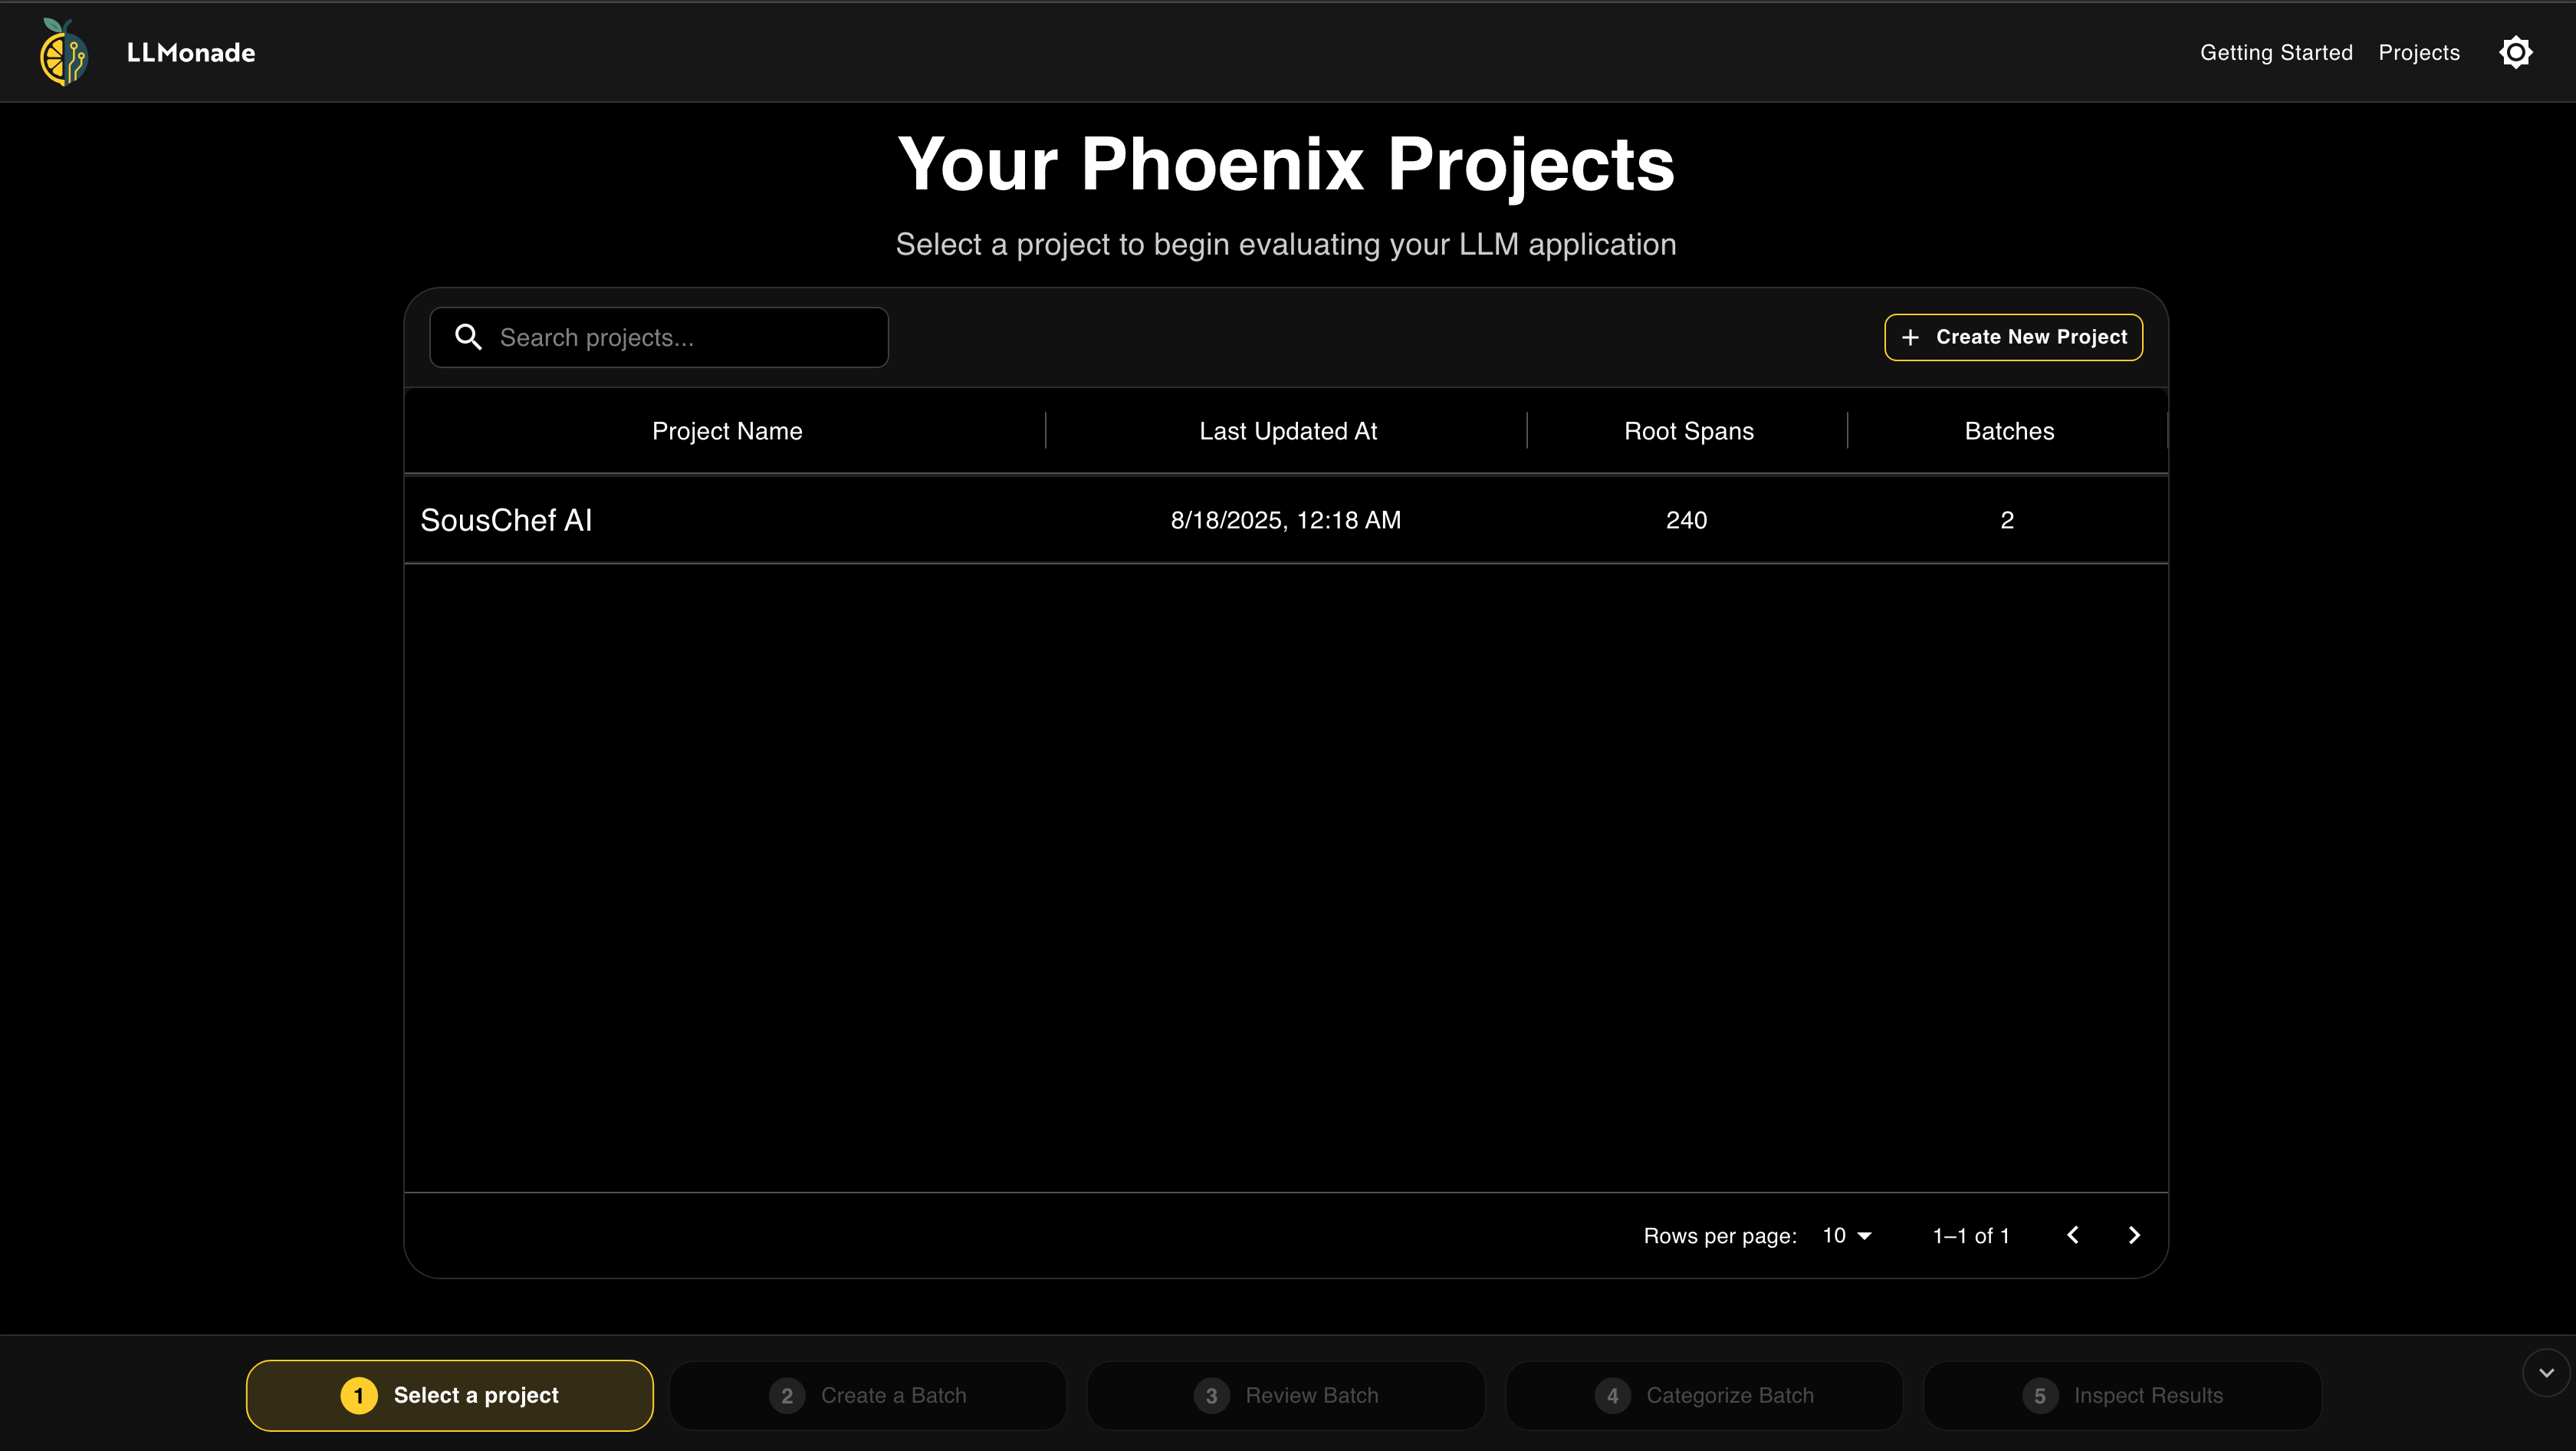This screenshot has width=2576, height=1451.
Task: Select step 1 Select a project
Action: (x=450, y=1395)
